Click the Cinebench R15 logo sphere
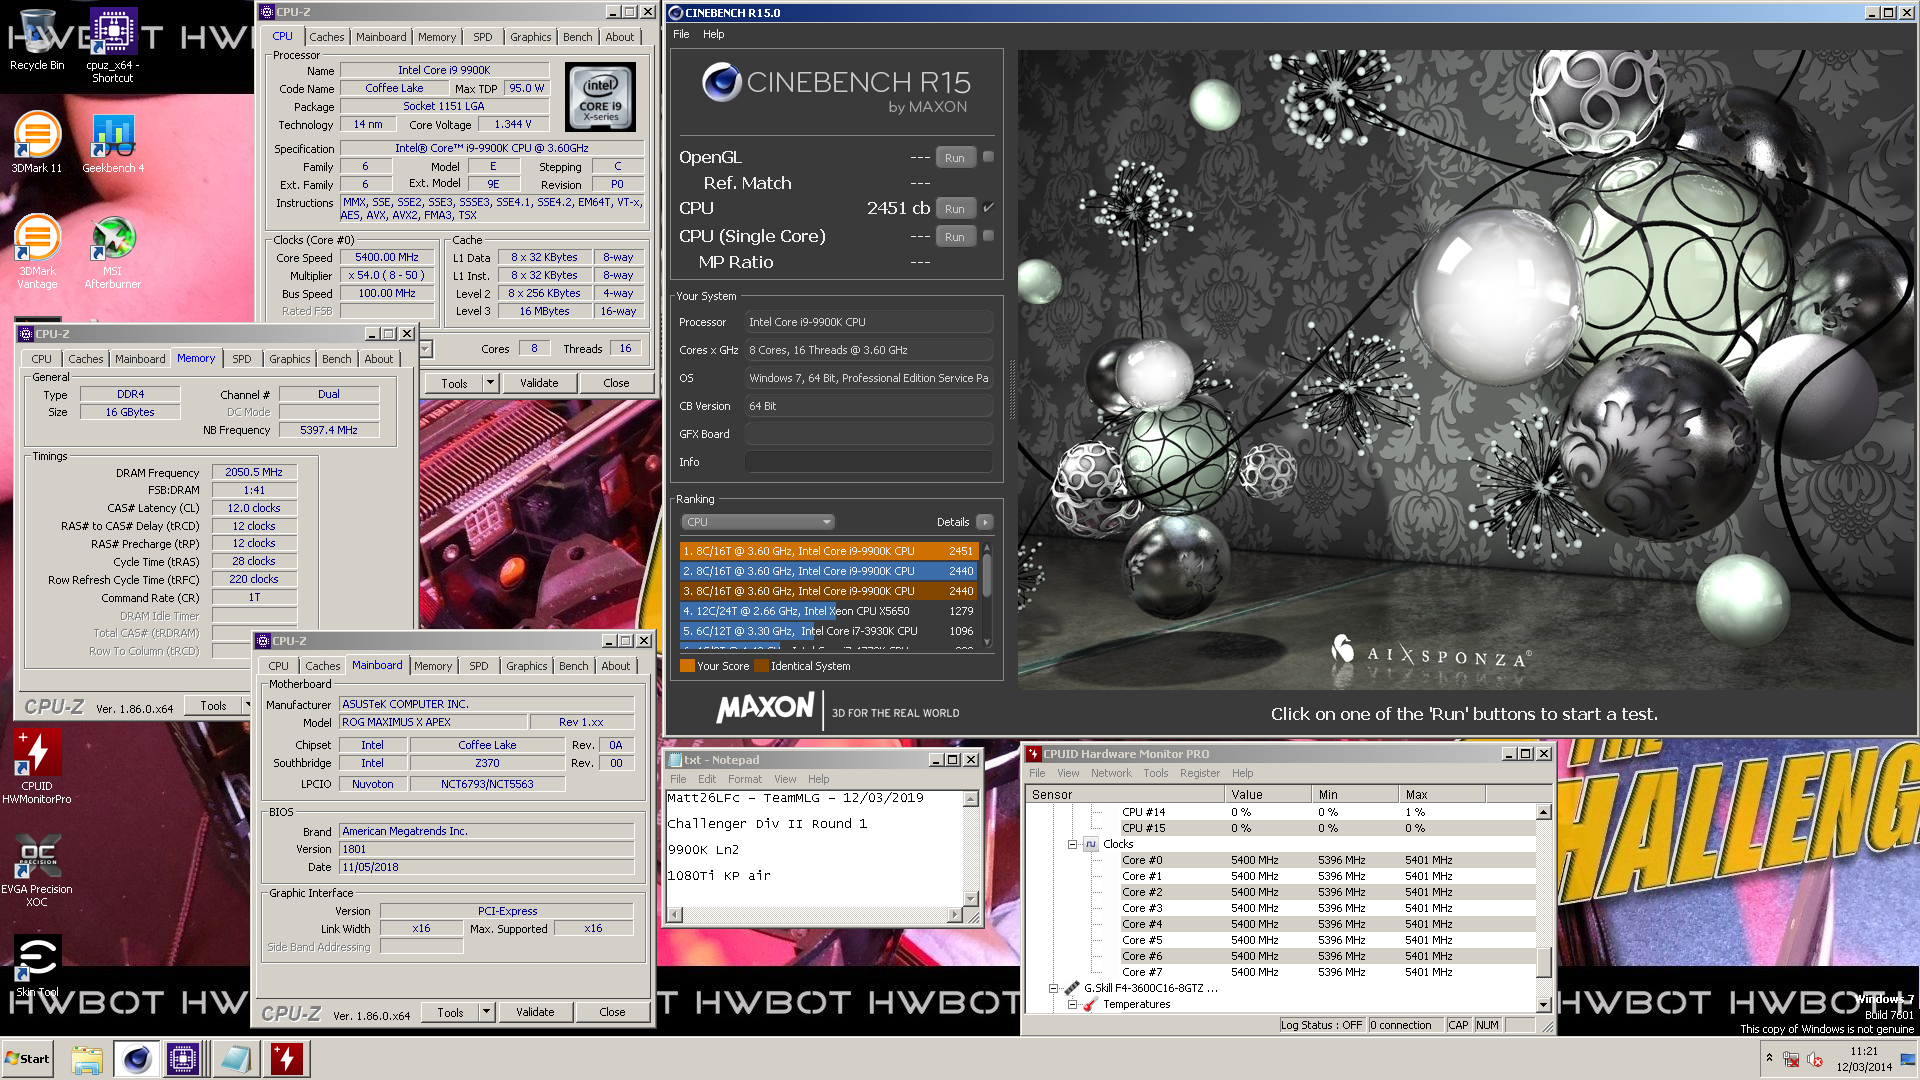Screen dimensions: 1920x1080 [x=721, y=82]
